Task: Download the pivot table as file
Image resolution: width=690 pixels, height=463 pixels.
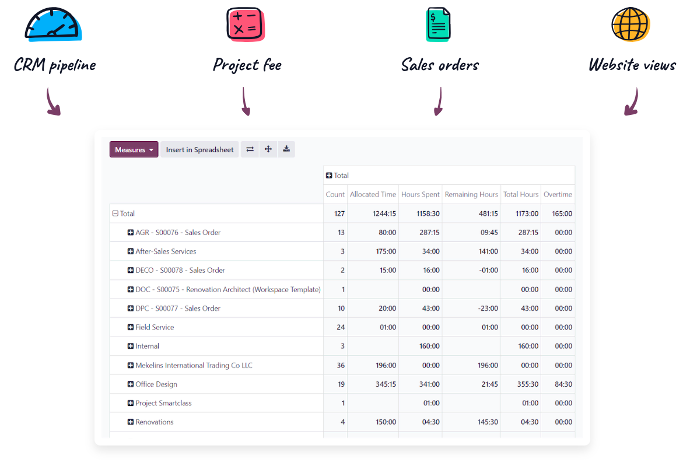Action: point(287,149)
